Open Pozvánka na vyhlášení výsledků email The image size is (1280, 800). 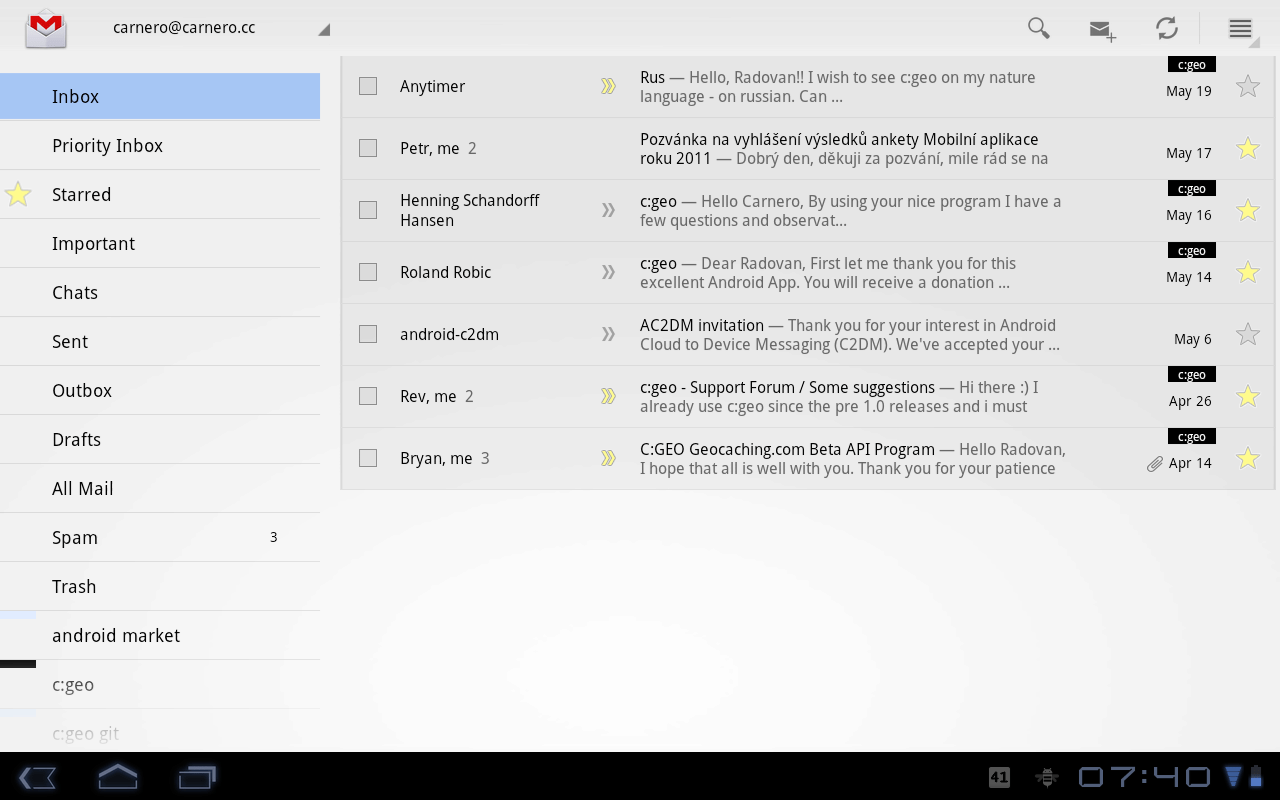(808, 148)
